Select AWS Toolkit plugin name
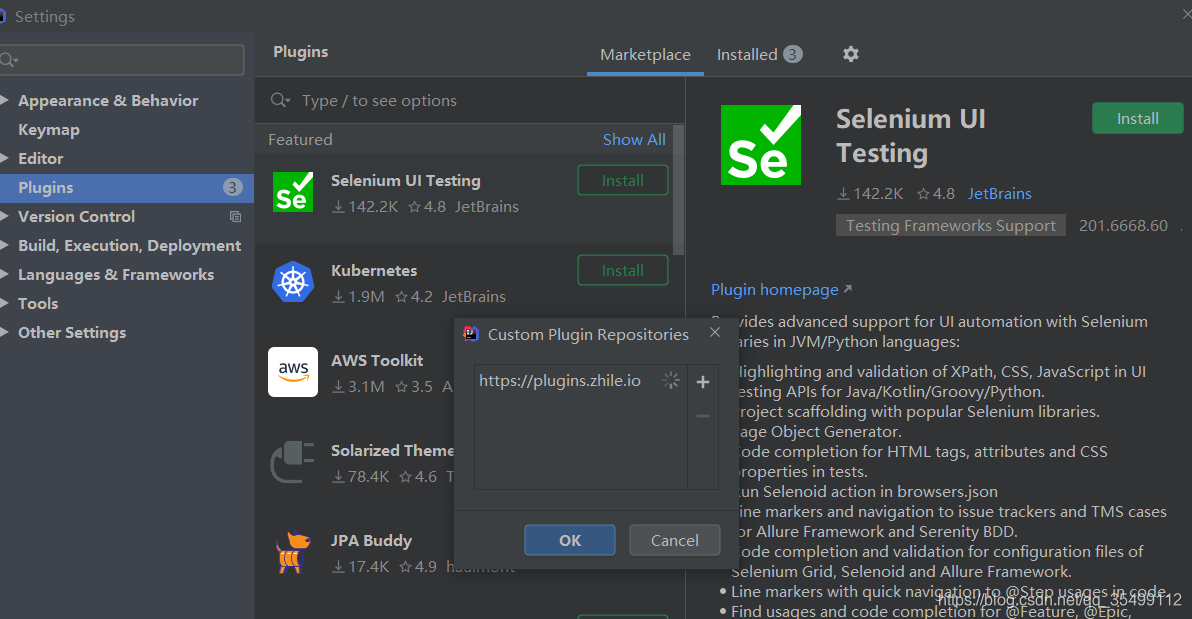This screenshot has height=619, width=1192. [x=377, y=360]
